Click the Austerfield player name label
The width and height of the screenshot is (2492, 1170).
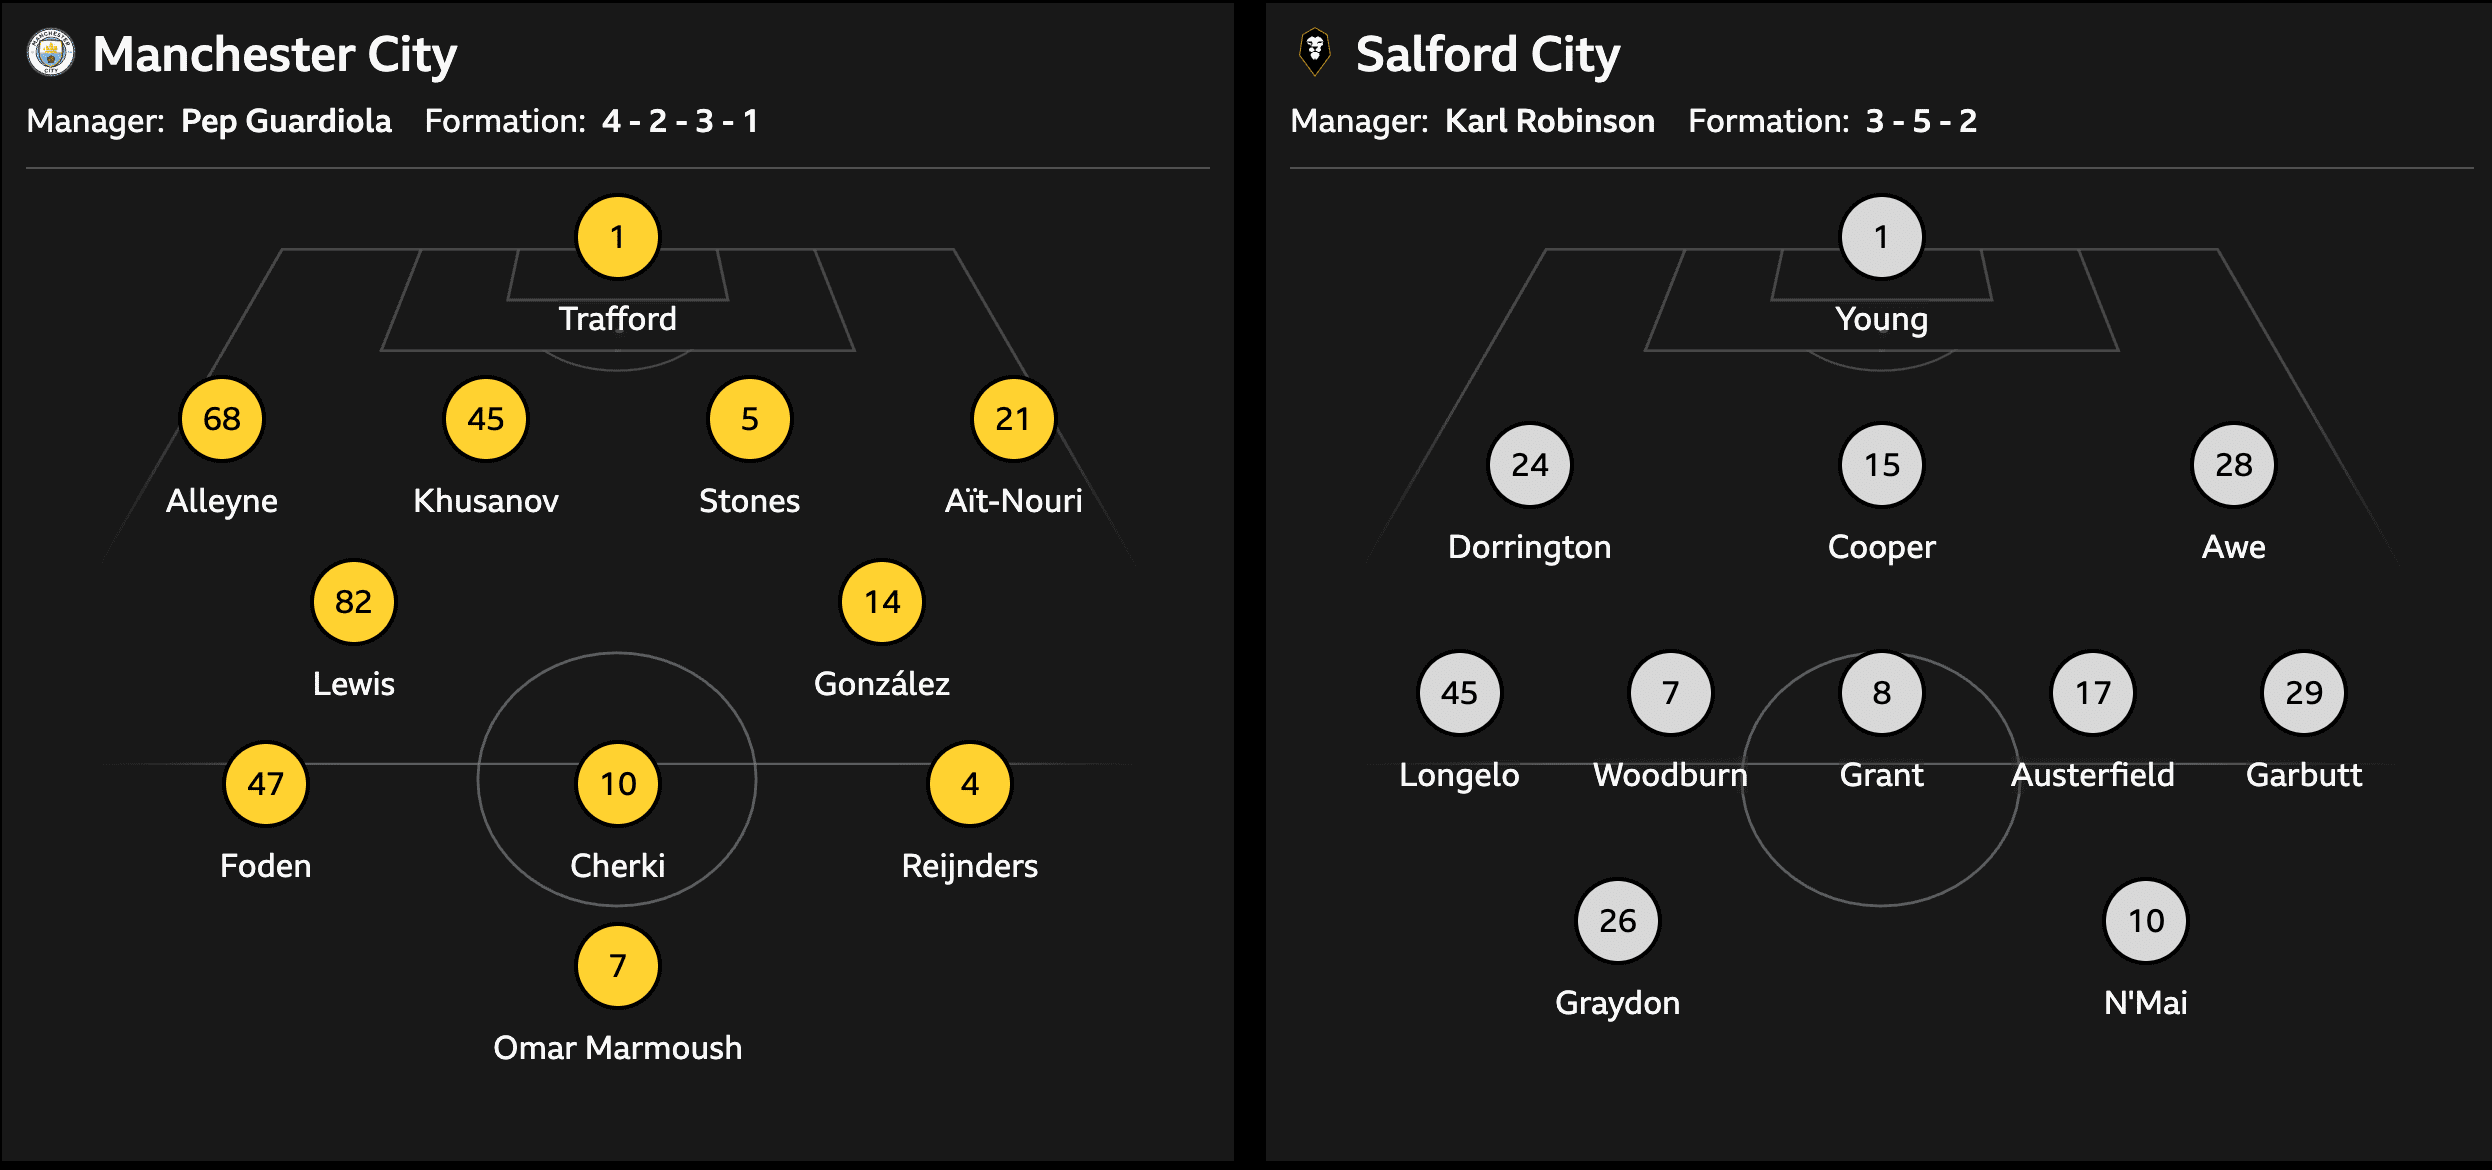point(2092,775)
